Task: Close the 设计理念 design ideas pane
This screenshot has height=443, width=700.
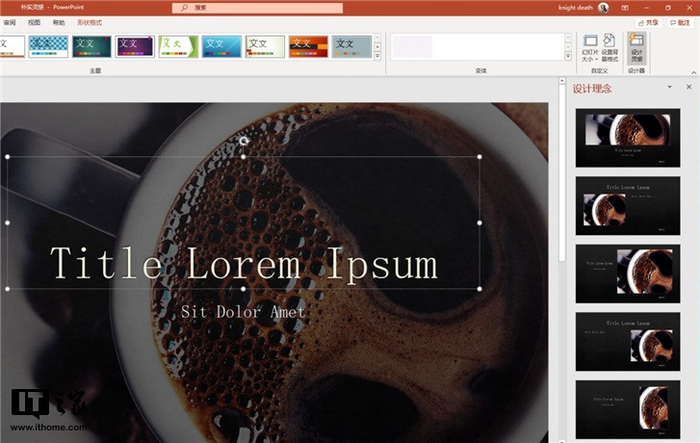Action: click(x=689, y=87)
